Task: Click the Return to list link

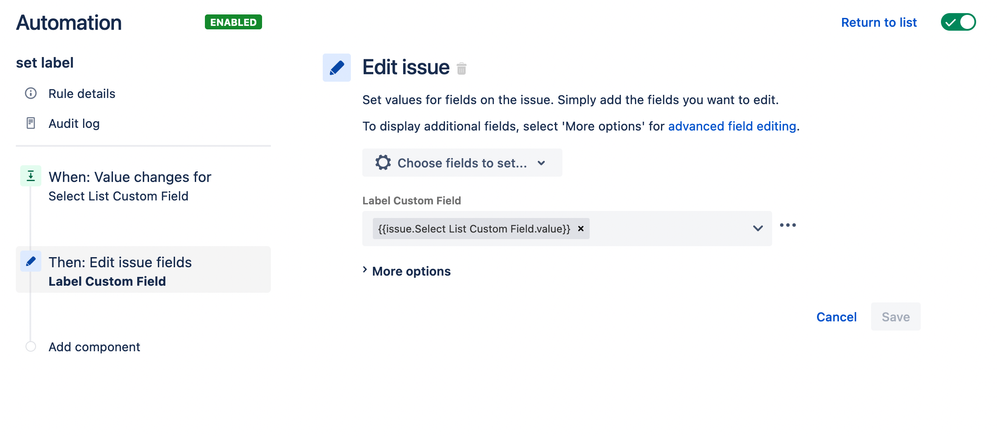Action: pyautogui.click(x=879, y=22)
